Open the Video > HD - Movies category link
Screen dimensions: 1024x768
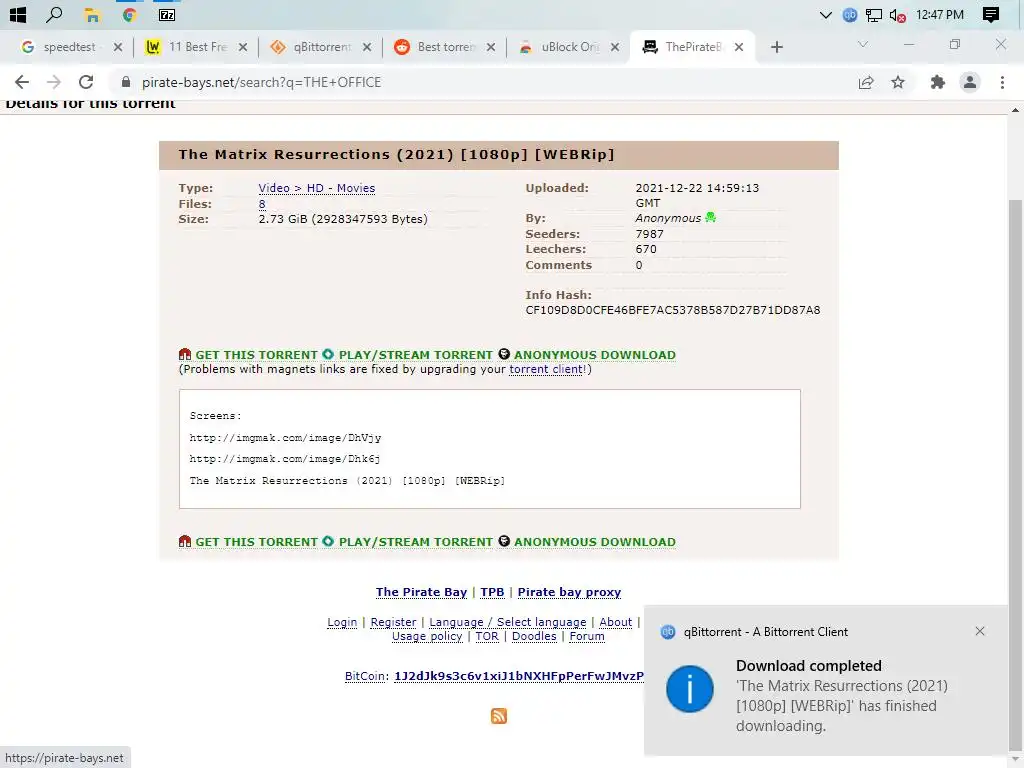[317, 188]
